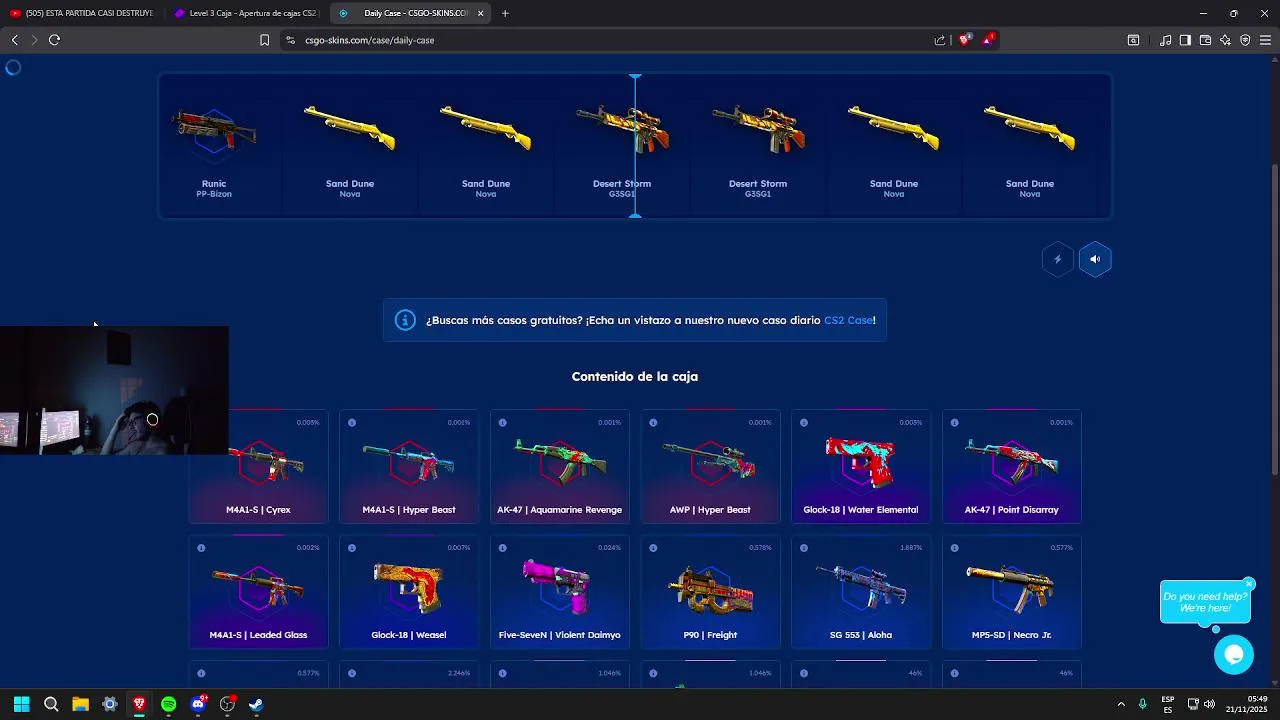
Task: Open Discord from the taskbar
Action: point(198,704)
